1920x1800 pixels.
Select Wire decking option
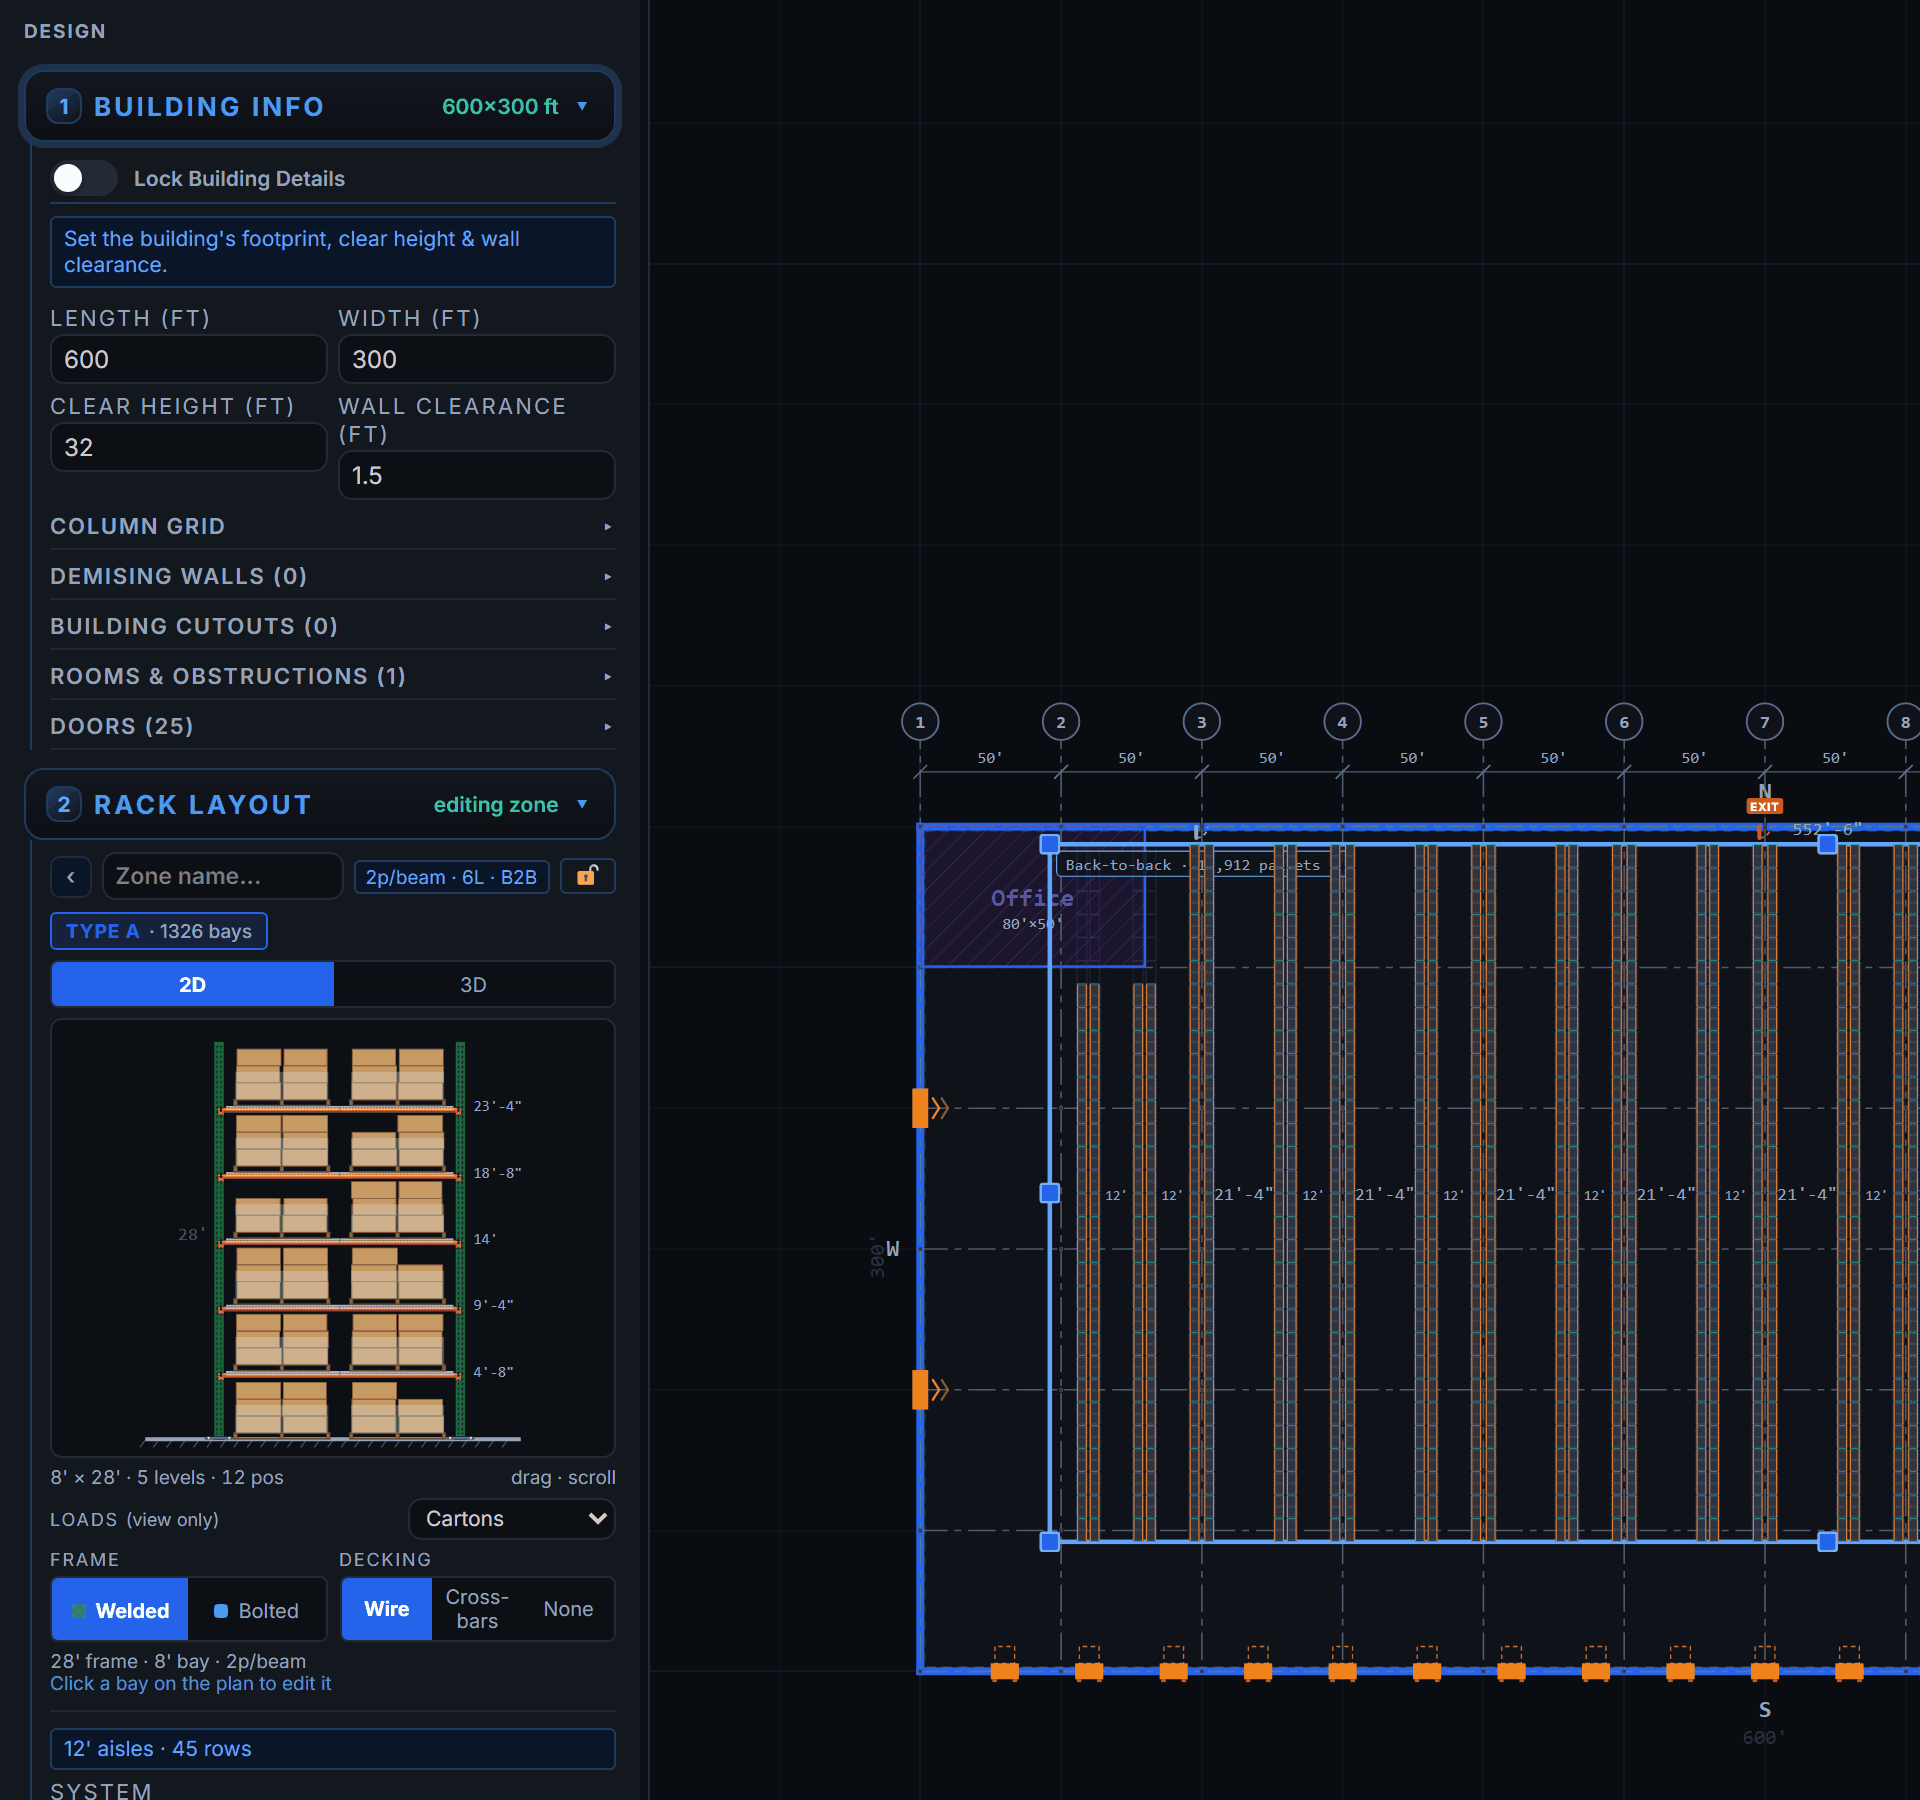tap(387, 1609)
